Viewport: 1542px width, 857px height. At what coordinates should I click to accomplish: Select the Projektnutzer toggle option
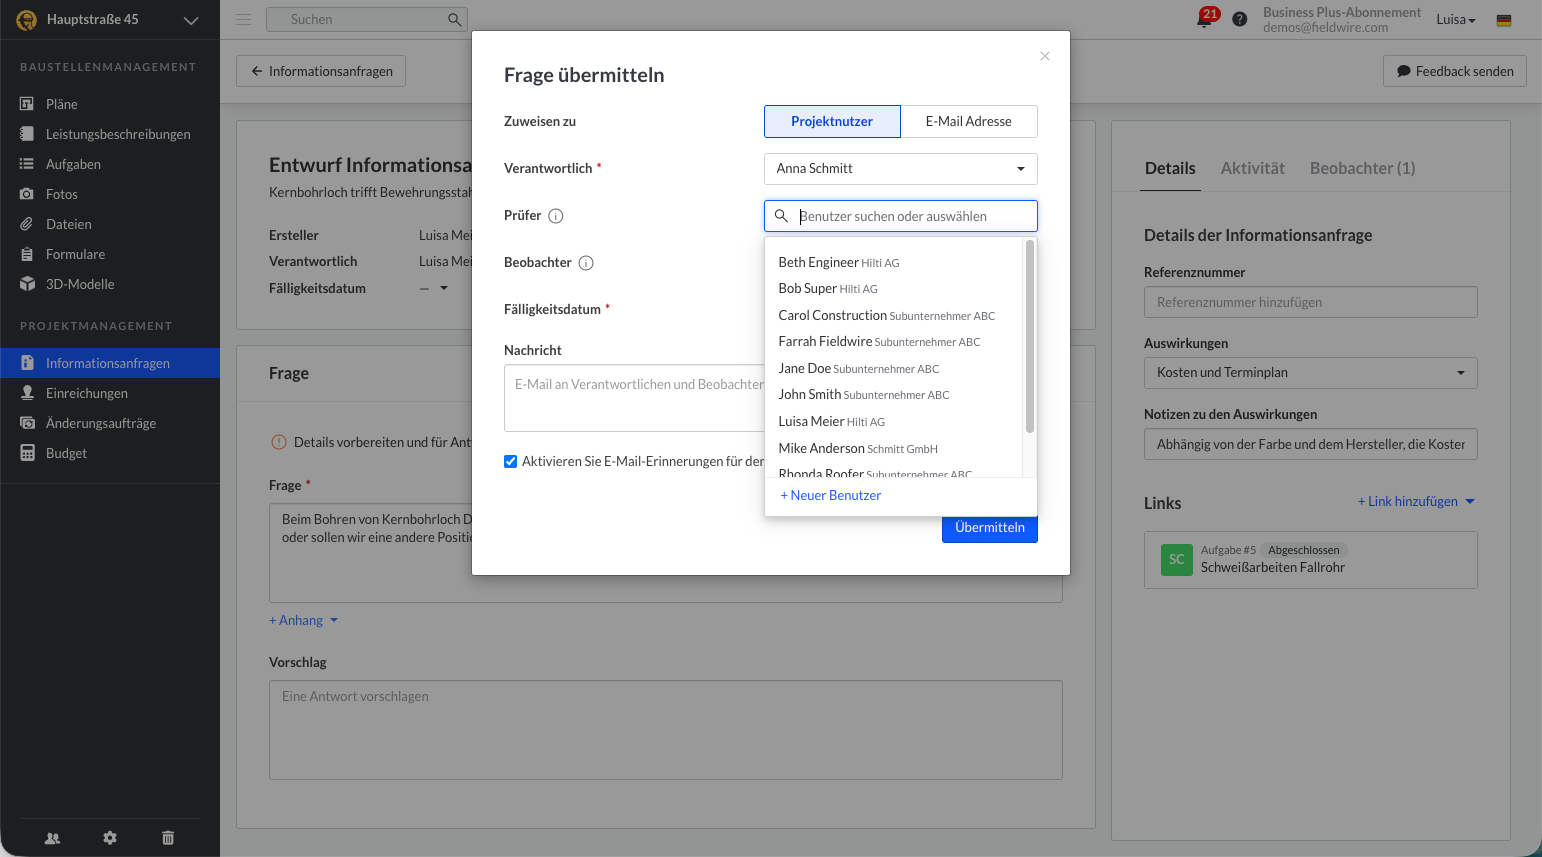pos(832,121)
